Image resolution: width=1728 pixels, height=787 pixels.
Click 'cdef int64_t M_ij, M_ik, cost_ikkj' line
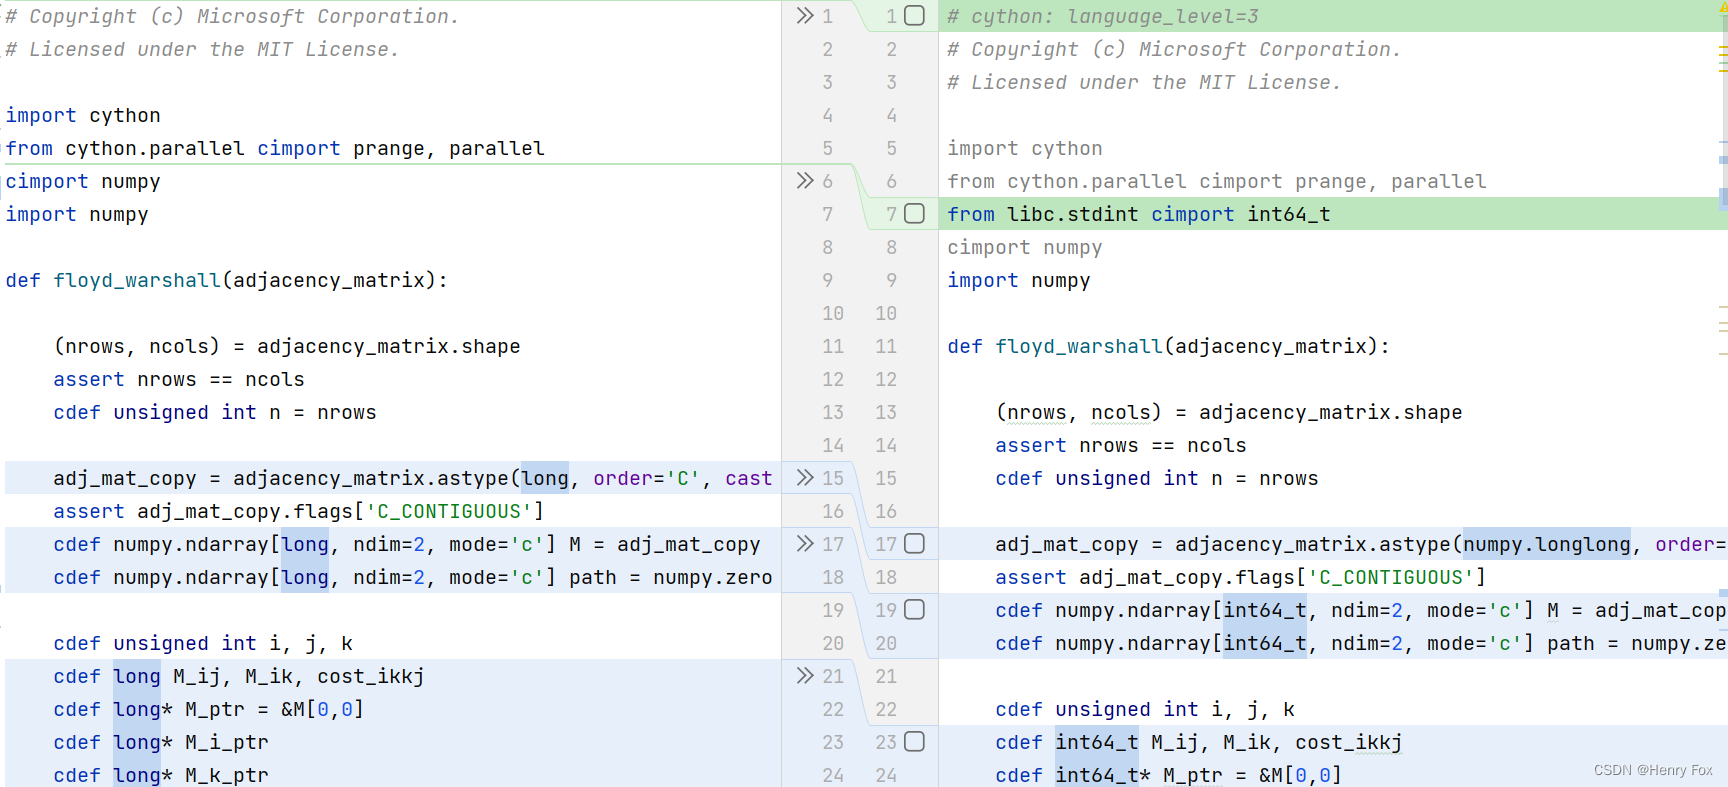(x=1199, y=742)
